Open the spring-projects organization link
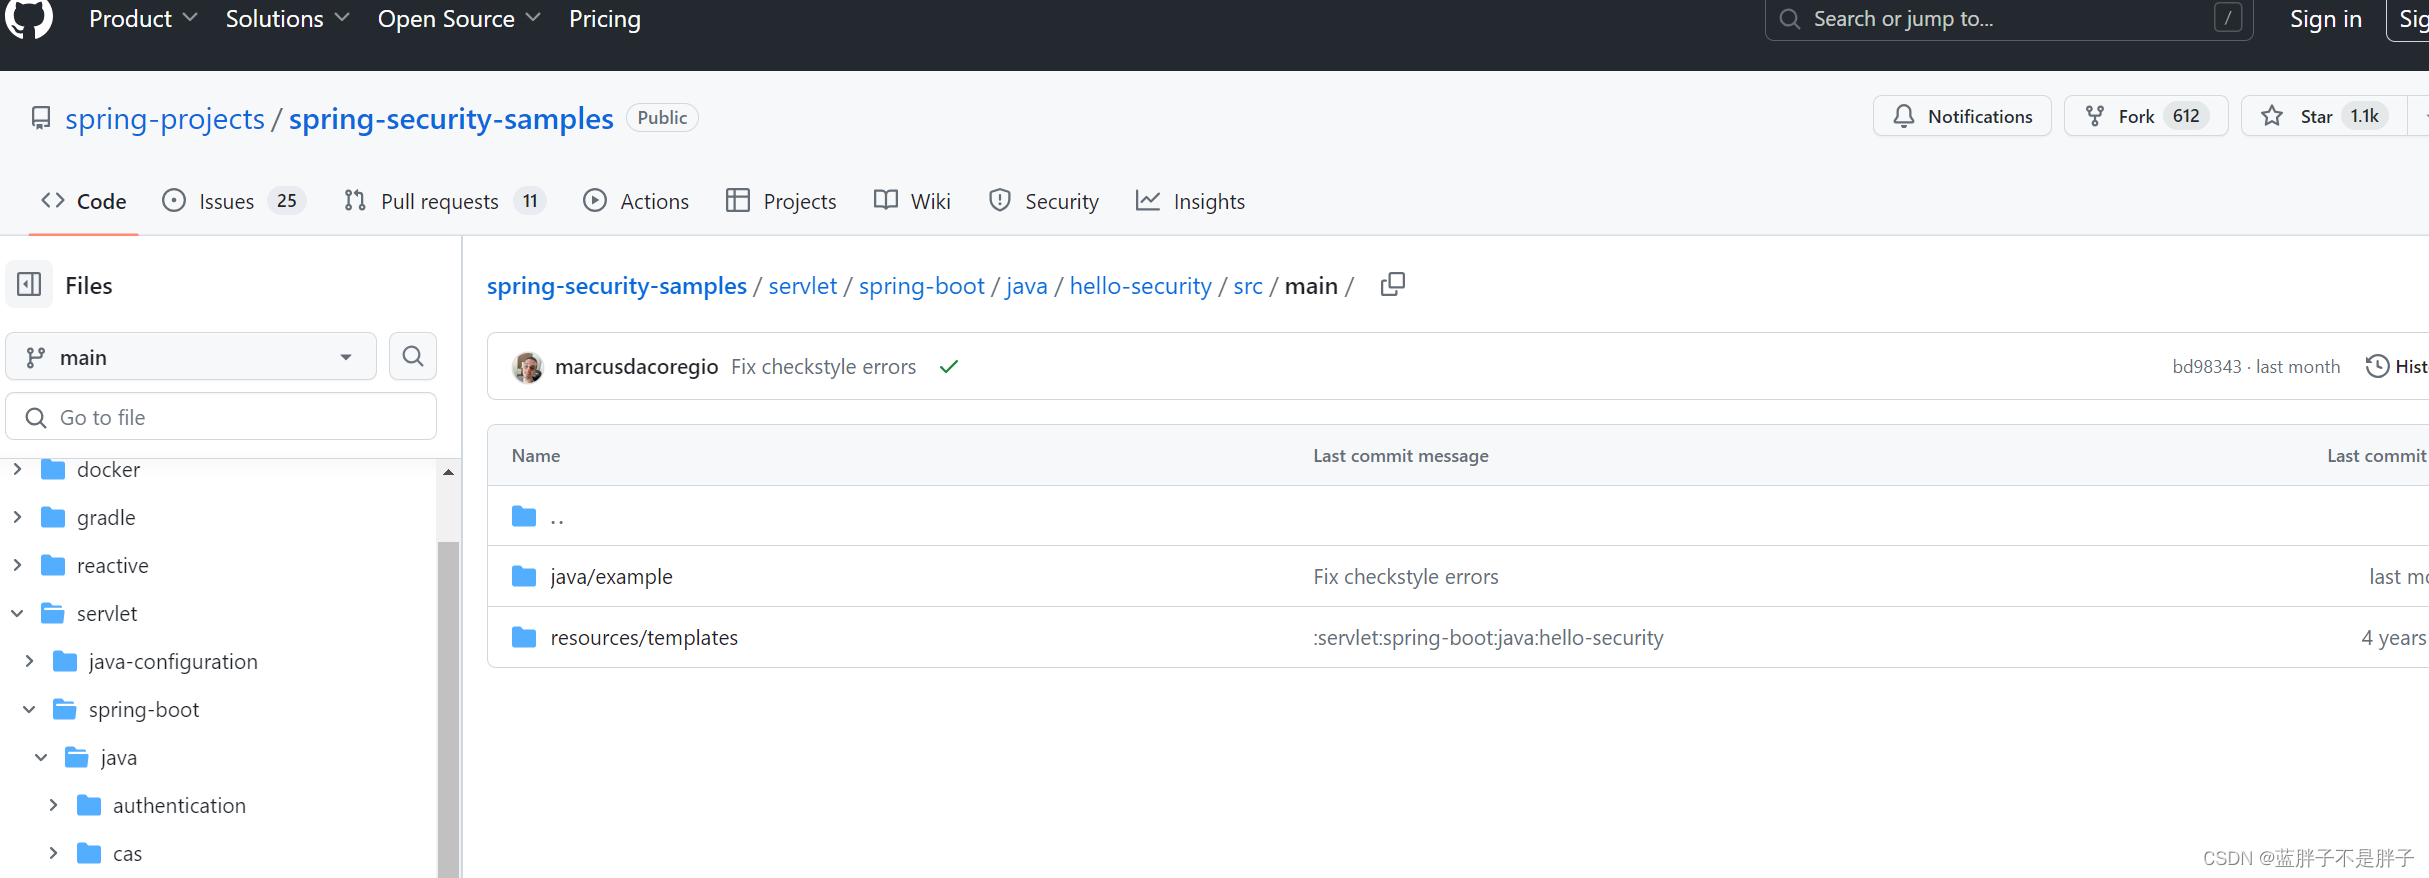2429x878 pixels. (x=165, y=118)
